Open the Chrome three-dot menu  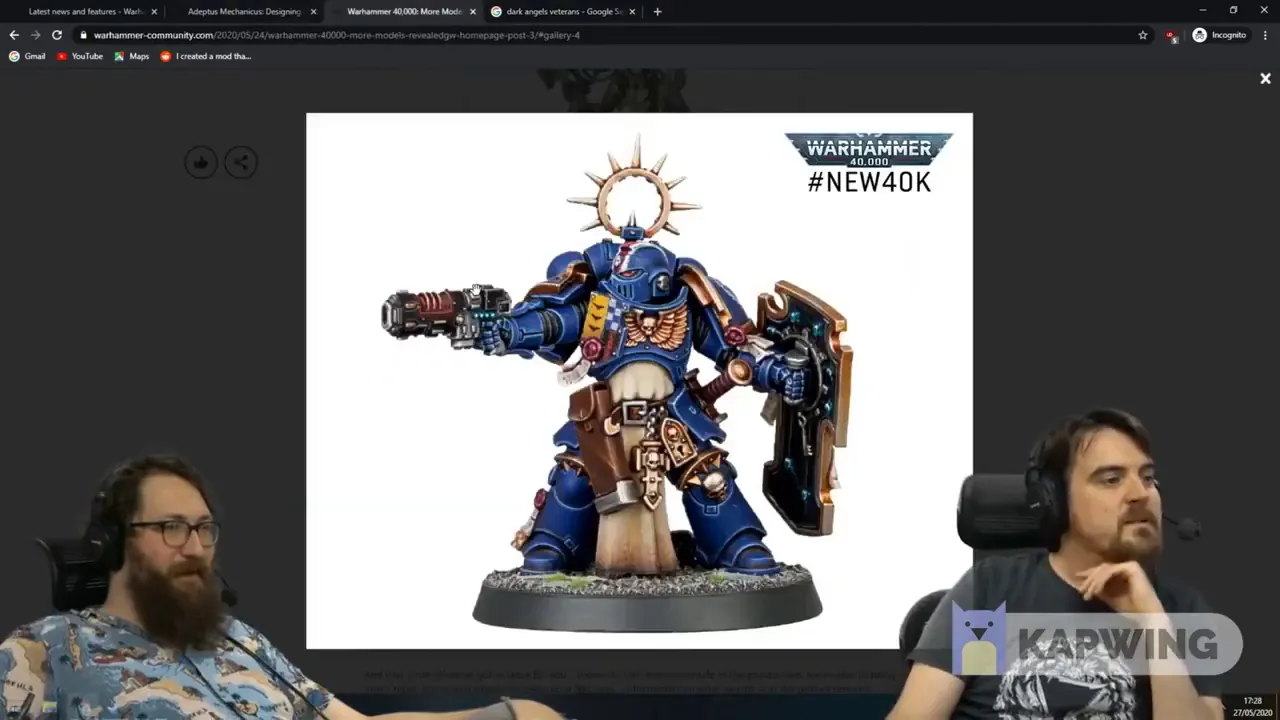point(1264,35)
